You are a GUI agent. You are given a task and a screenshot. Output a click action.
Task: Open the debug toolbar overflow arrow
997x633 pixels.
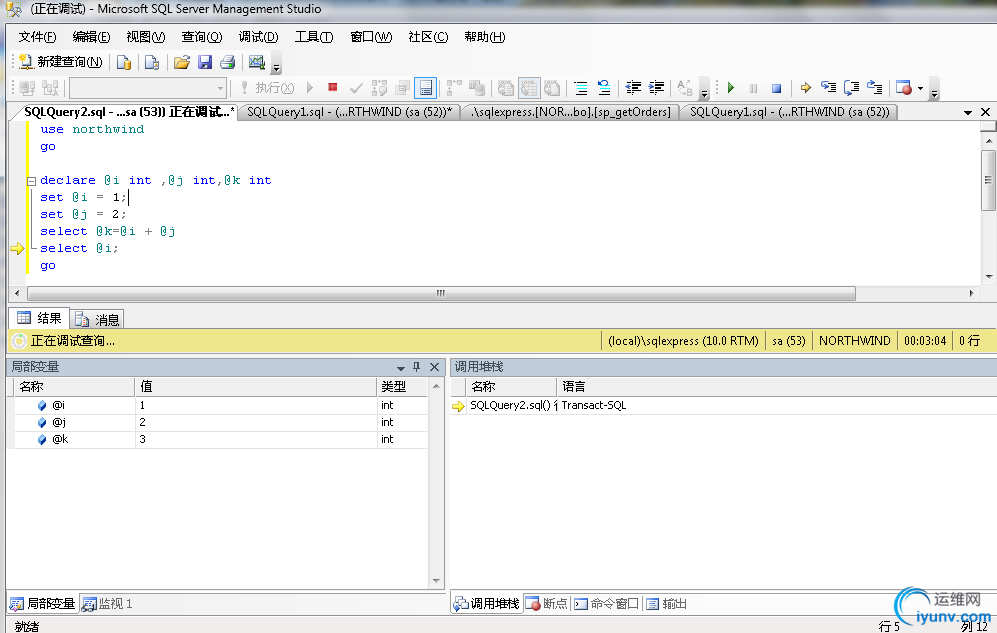point(934,93)
